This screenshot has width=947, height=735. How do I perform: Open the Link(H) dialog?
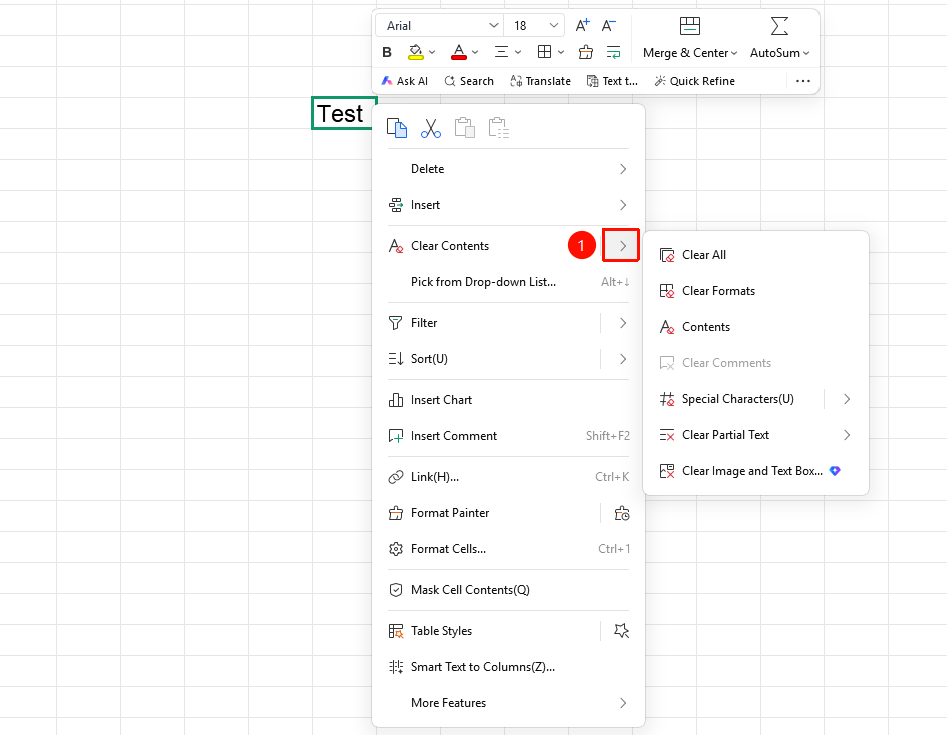point(509,477)
